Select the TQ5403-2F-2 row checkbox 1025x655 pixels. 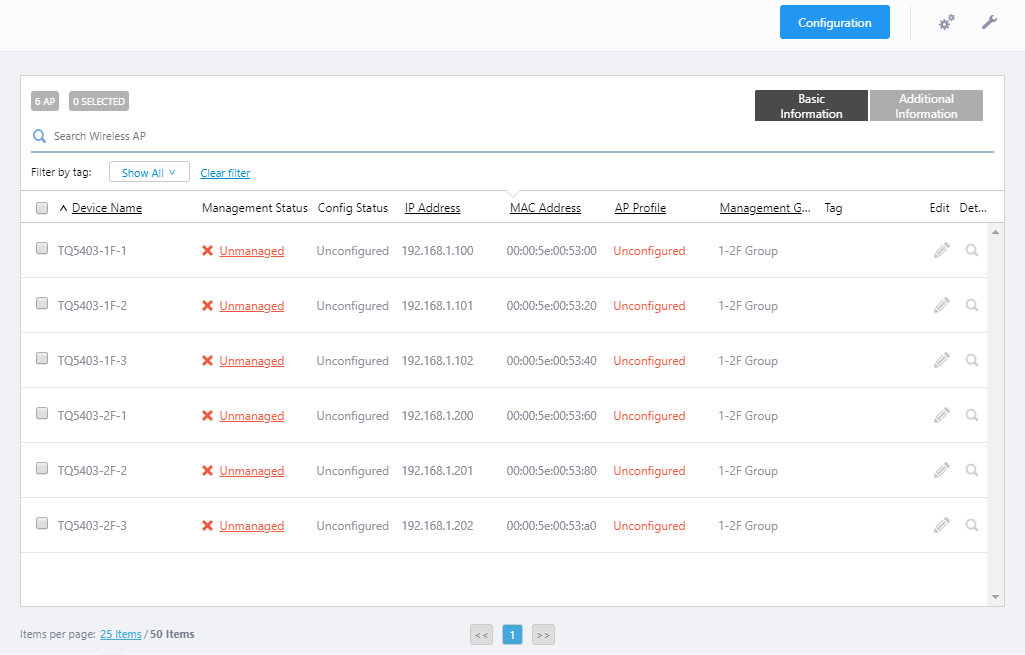coord(42,469)
